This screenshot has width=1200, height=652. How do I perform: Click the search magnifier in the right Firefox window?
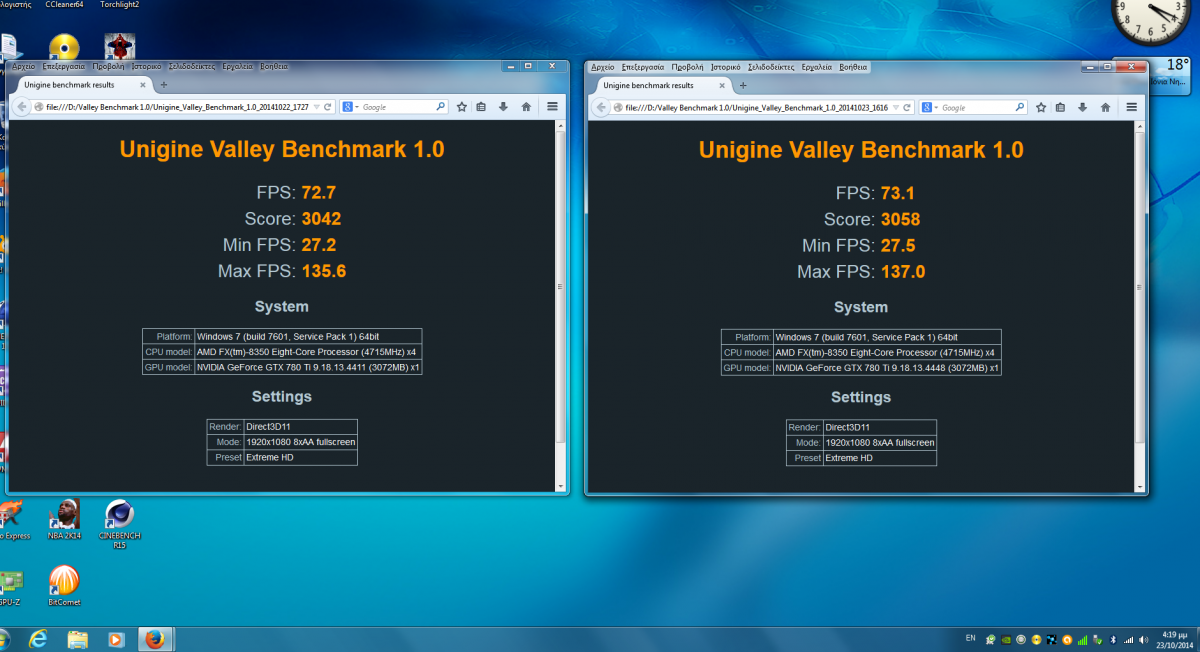[x=1020, y=107]
